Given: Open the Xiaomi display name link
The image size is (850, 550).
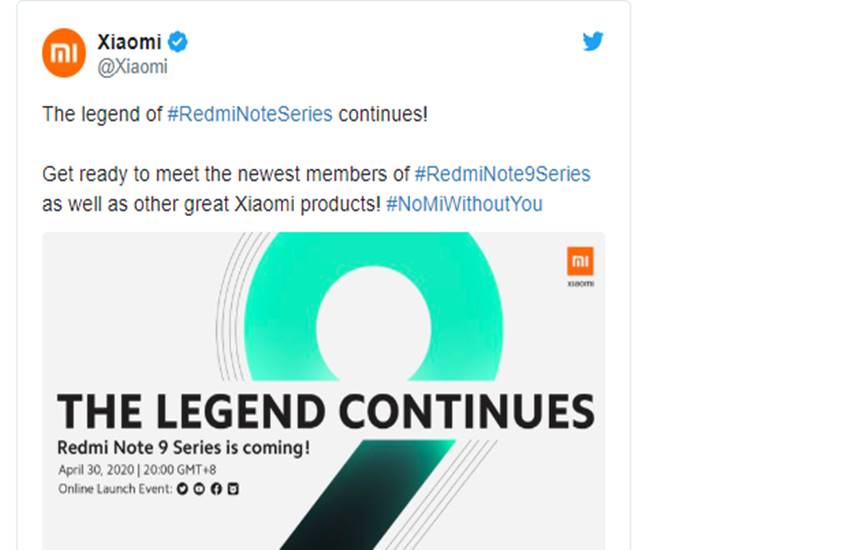Looking at the screenshot, I should [x=129, y=42].
